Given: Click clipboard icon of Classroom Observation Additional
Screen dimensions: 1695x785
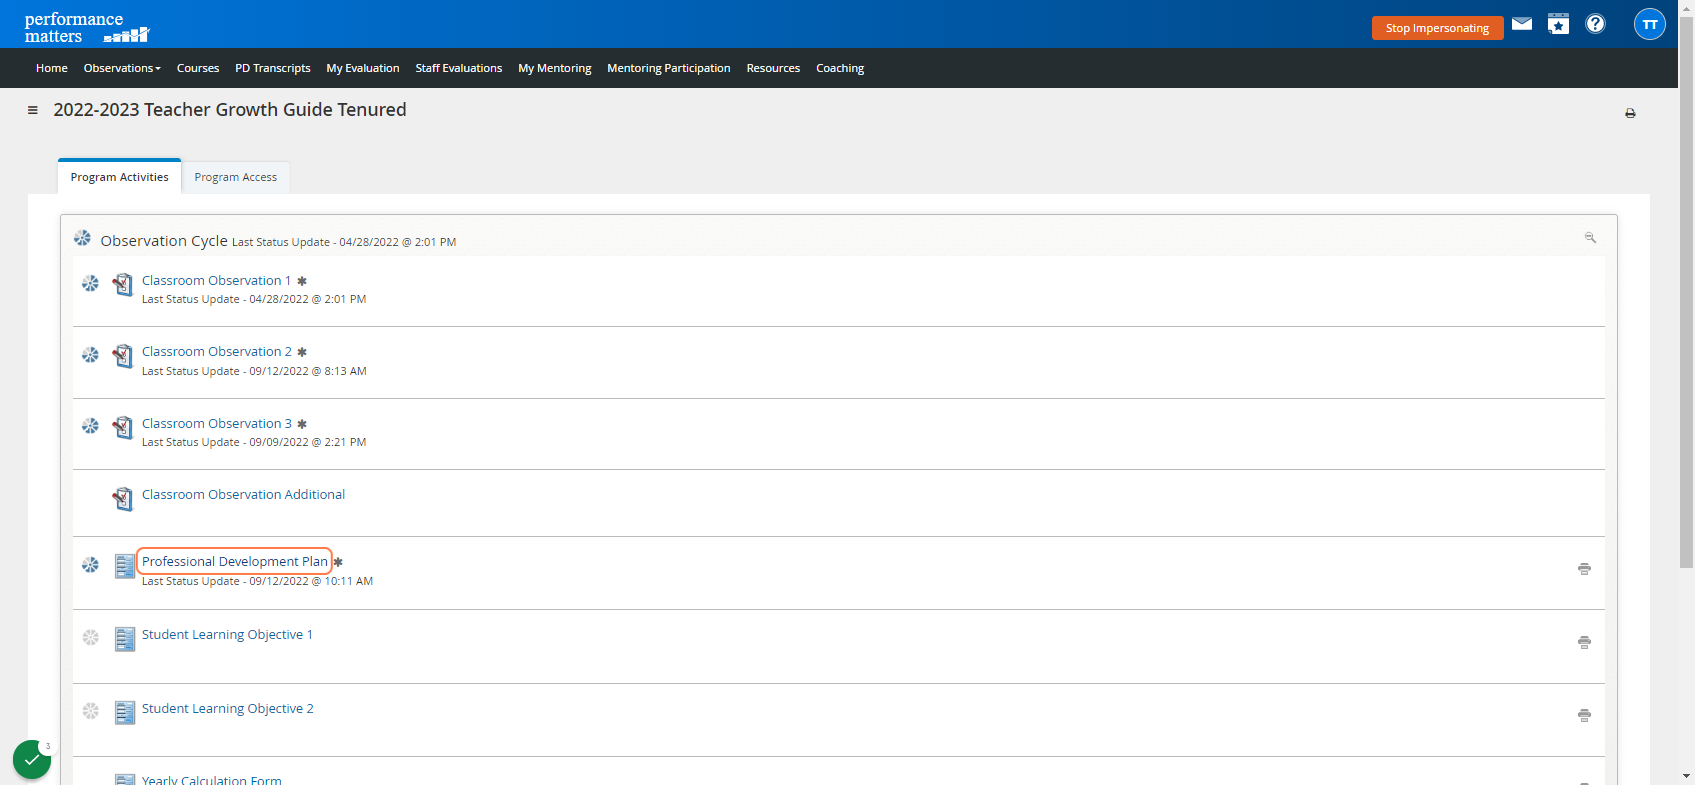Looking at the screenshot, I should (123, 499).
